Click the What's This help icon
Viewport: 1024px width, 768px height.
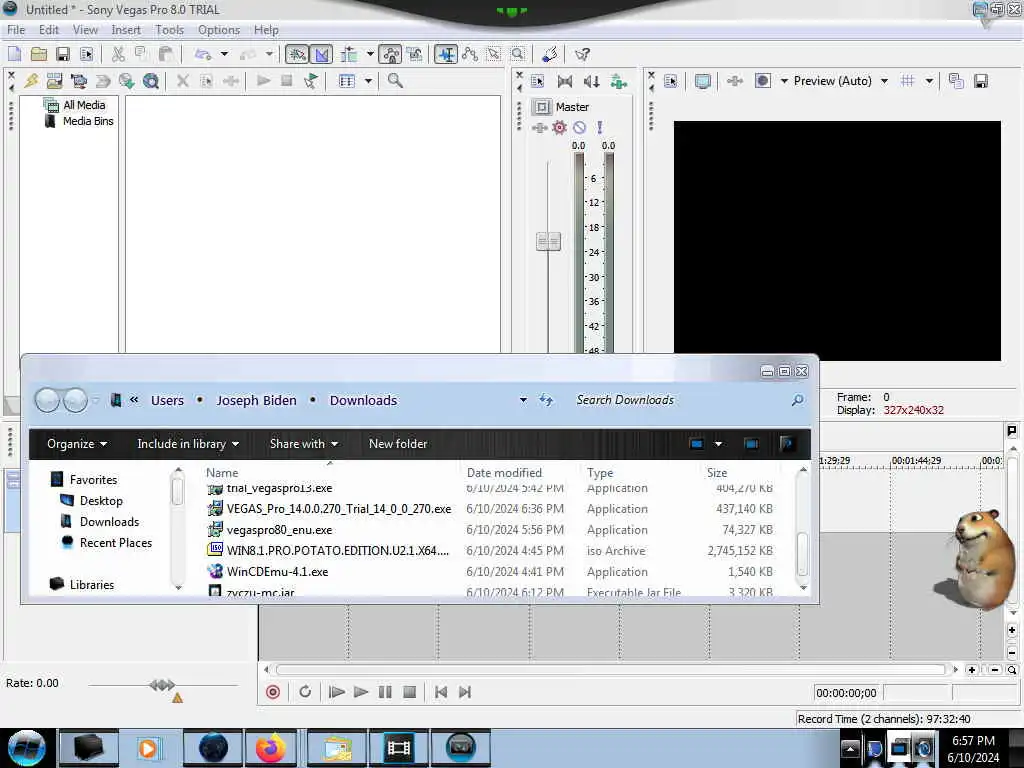click(x=582, y=54)
